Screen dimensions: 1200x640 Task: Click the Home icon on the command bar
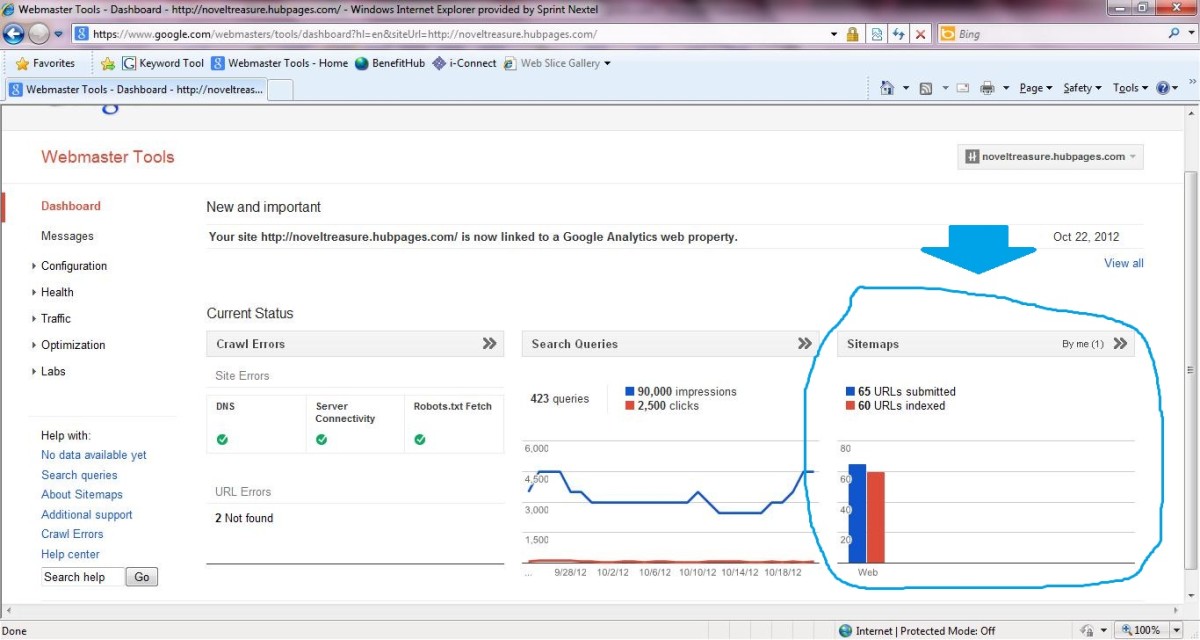(x=886, y=88)
